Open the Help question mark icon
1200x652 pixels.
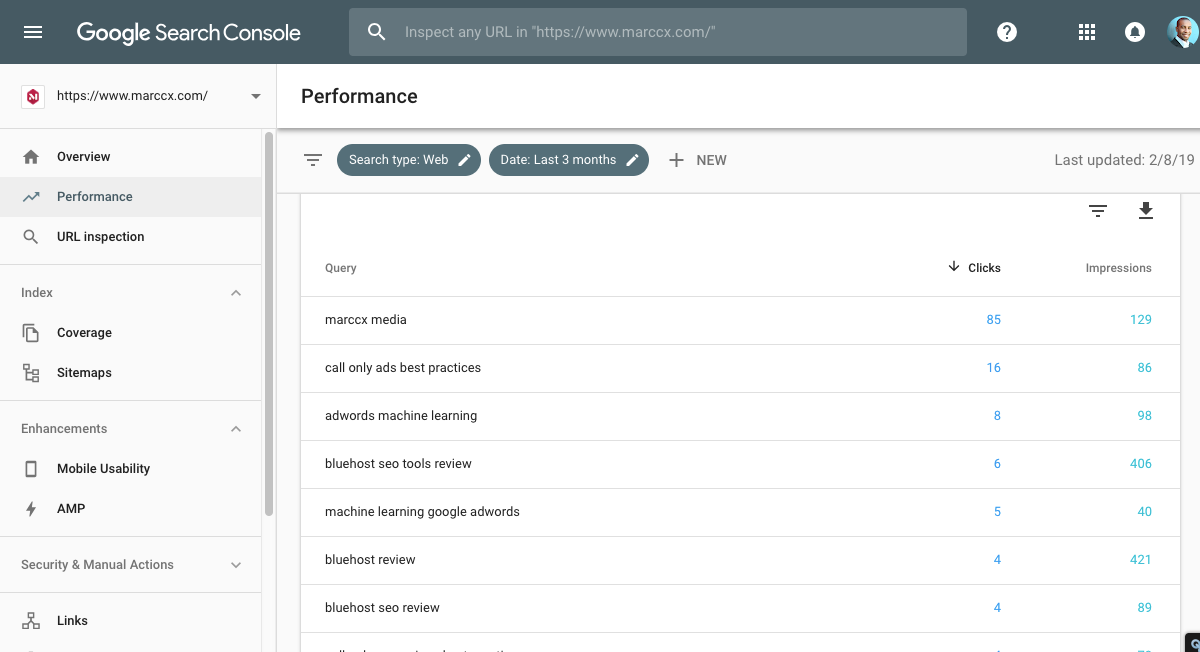[x=1007, y=32]
